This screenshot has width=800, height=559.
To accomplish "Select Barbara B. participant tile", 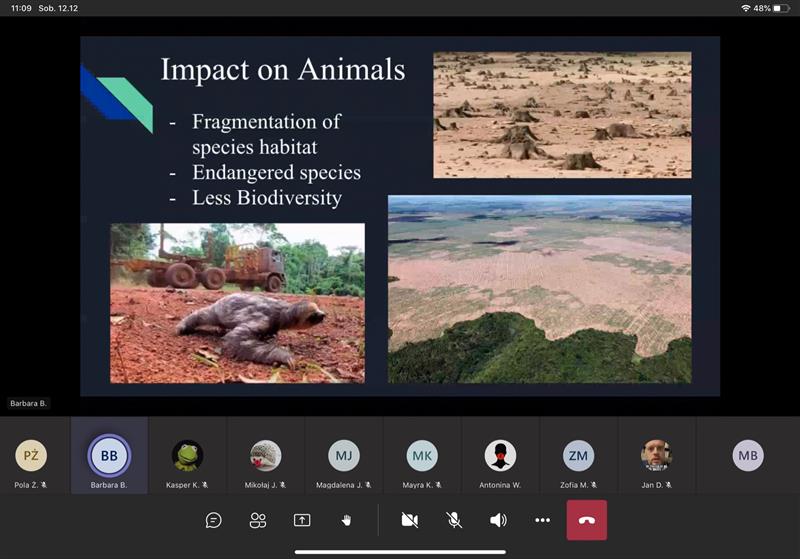I will click(109, 456).
